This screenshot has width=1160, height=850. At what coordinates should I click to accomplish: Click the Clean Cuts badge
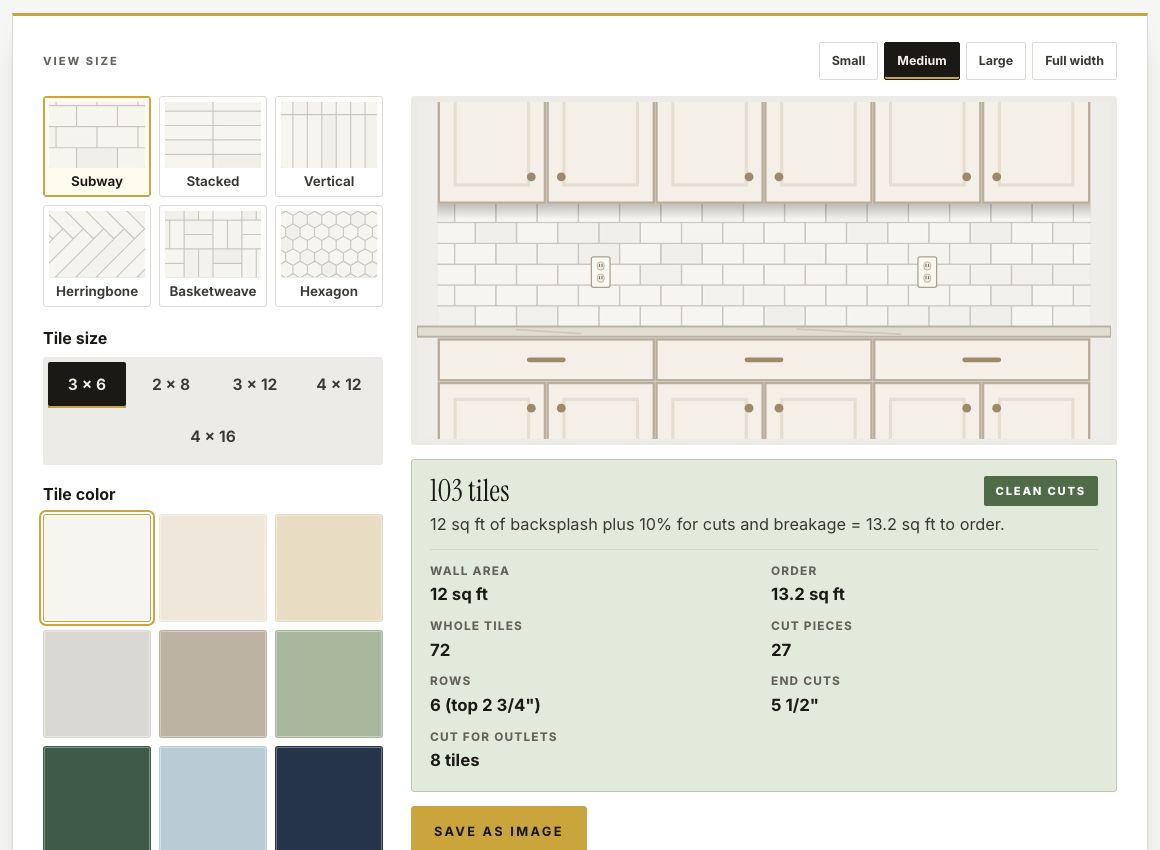click(1040, 491)
